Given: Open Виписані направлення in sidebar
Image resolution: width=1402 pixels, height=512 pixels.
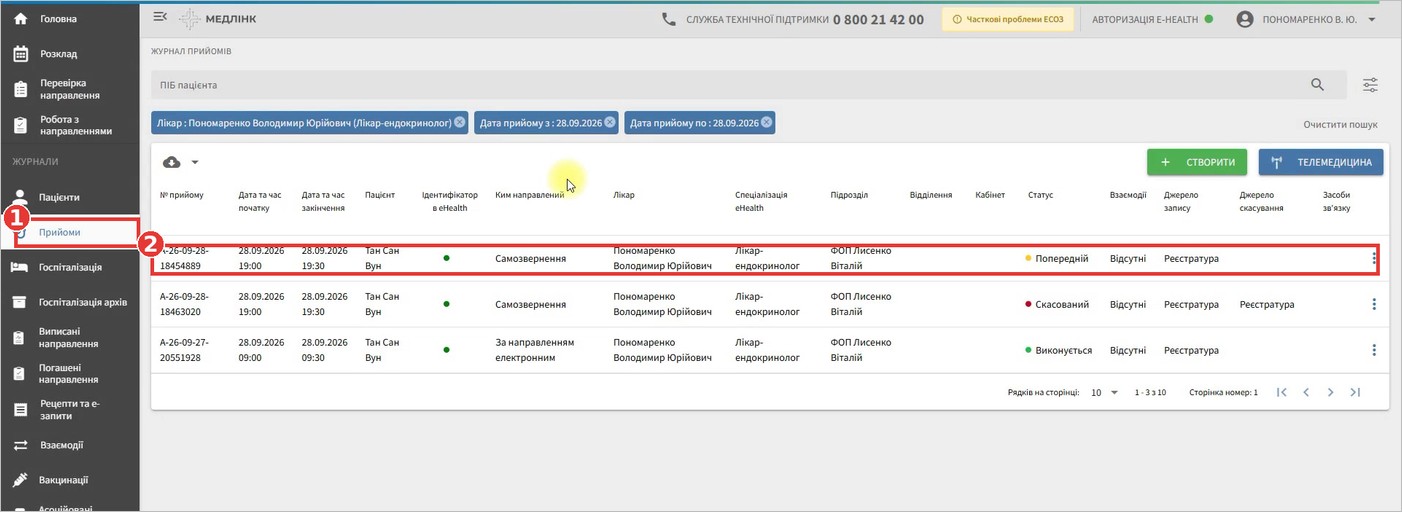Looking at the screenshot, I should pyautogui.click(x=69, y=338).
